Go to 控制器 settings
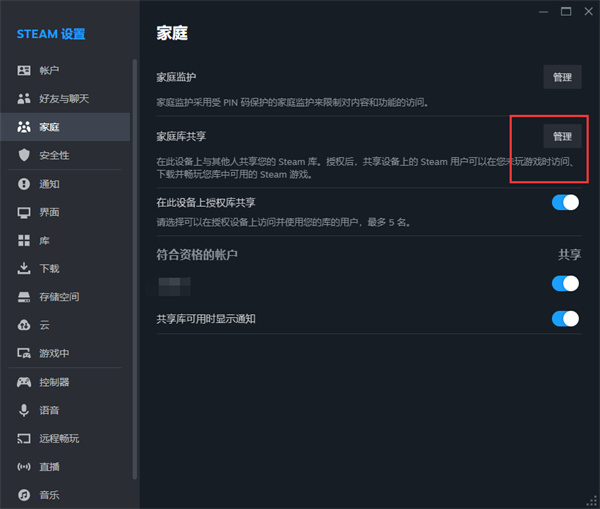This screenshot has height=509, width=600. (x=65, y=382)
